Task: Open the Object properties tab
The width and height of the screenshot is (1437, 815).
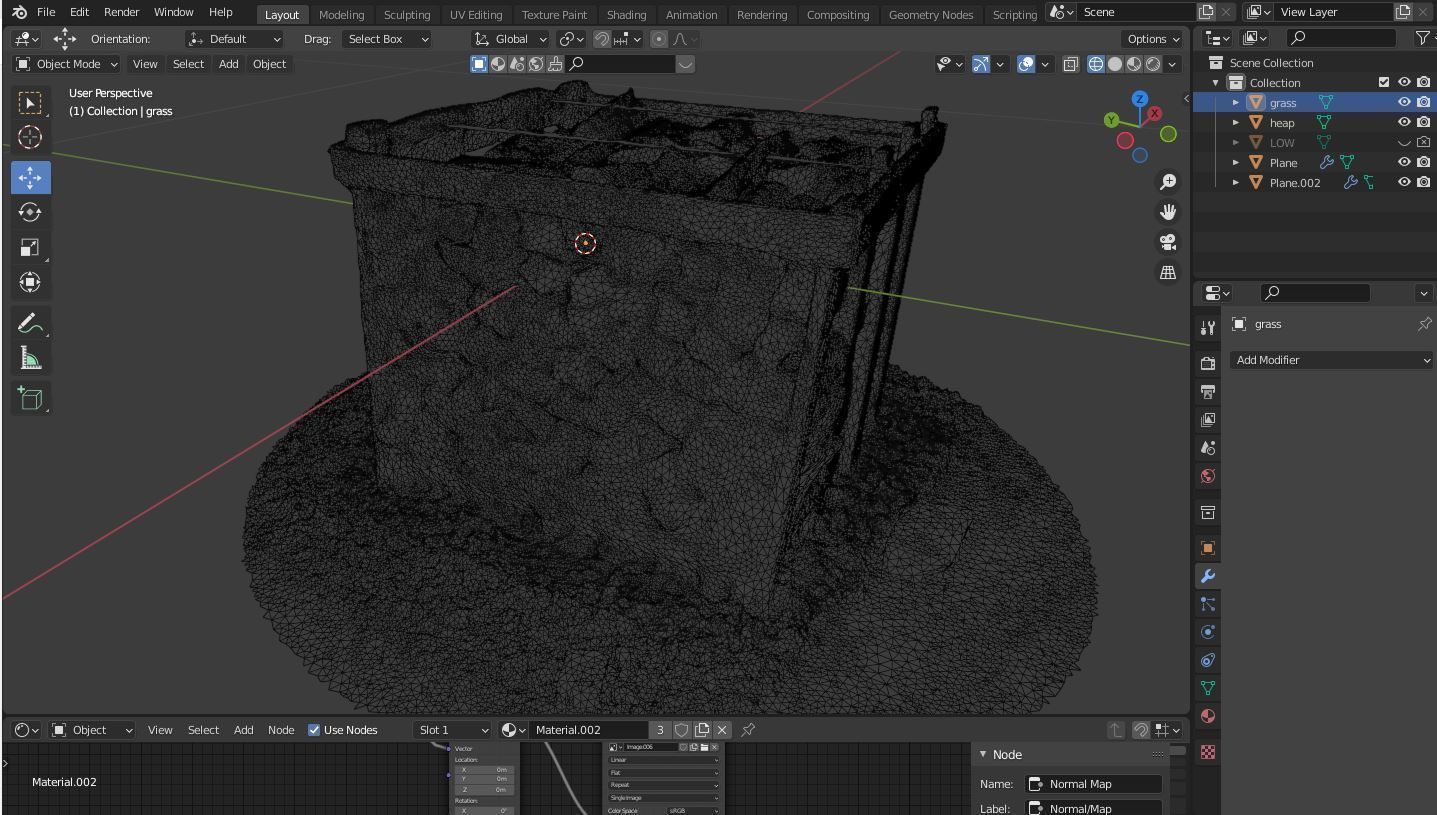Action: [1208, 548]
